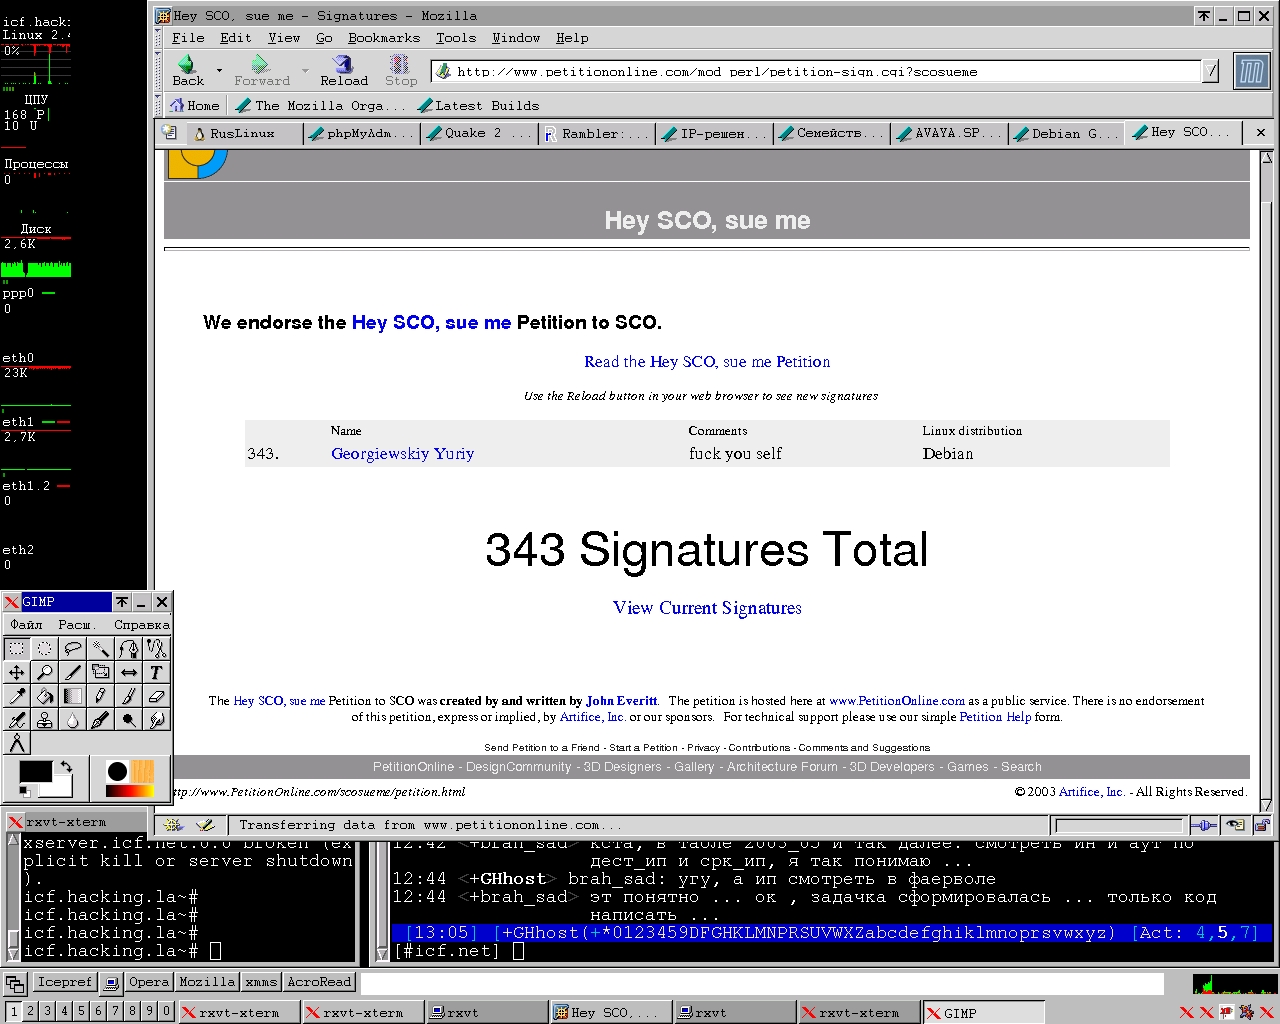Image resolution: width=1280 pixels, height=1024 pixels.
Task: Select the Eraser tool in GIMP
Action: click(157, 696)
